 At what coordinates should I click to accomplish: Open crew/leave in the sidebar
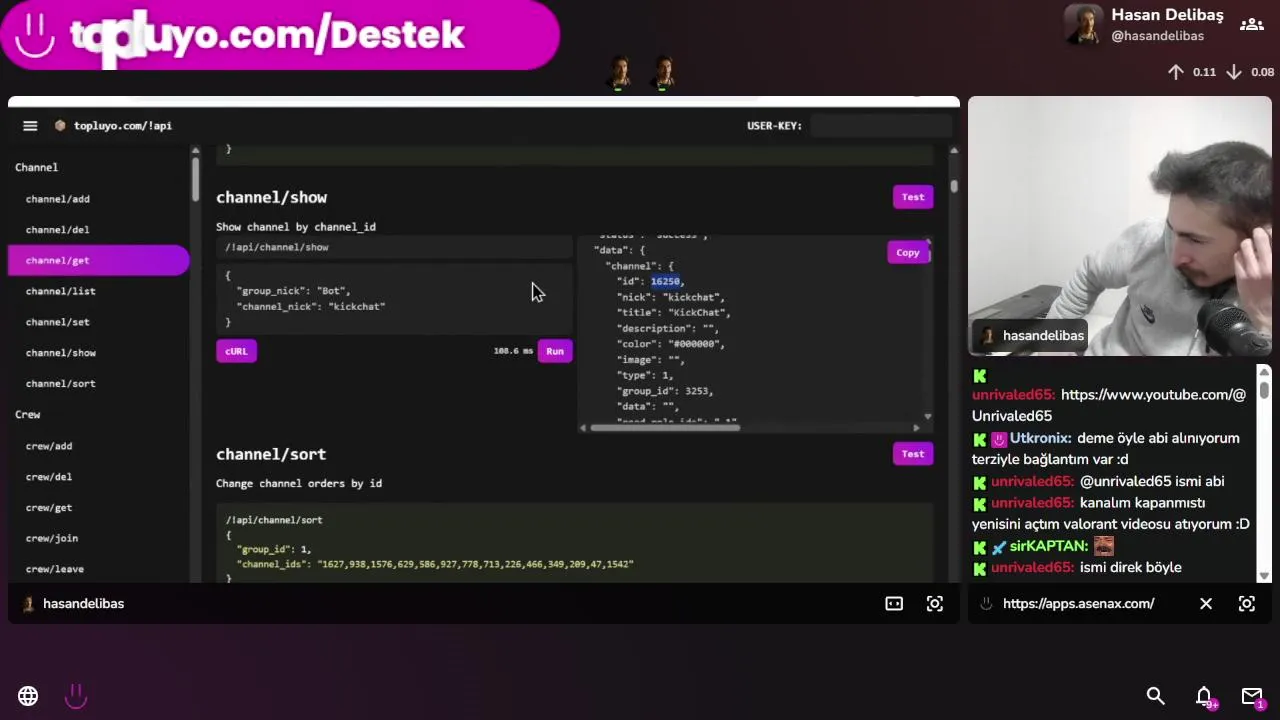coord(55,569)
